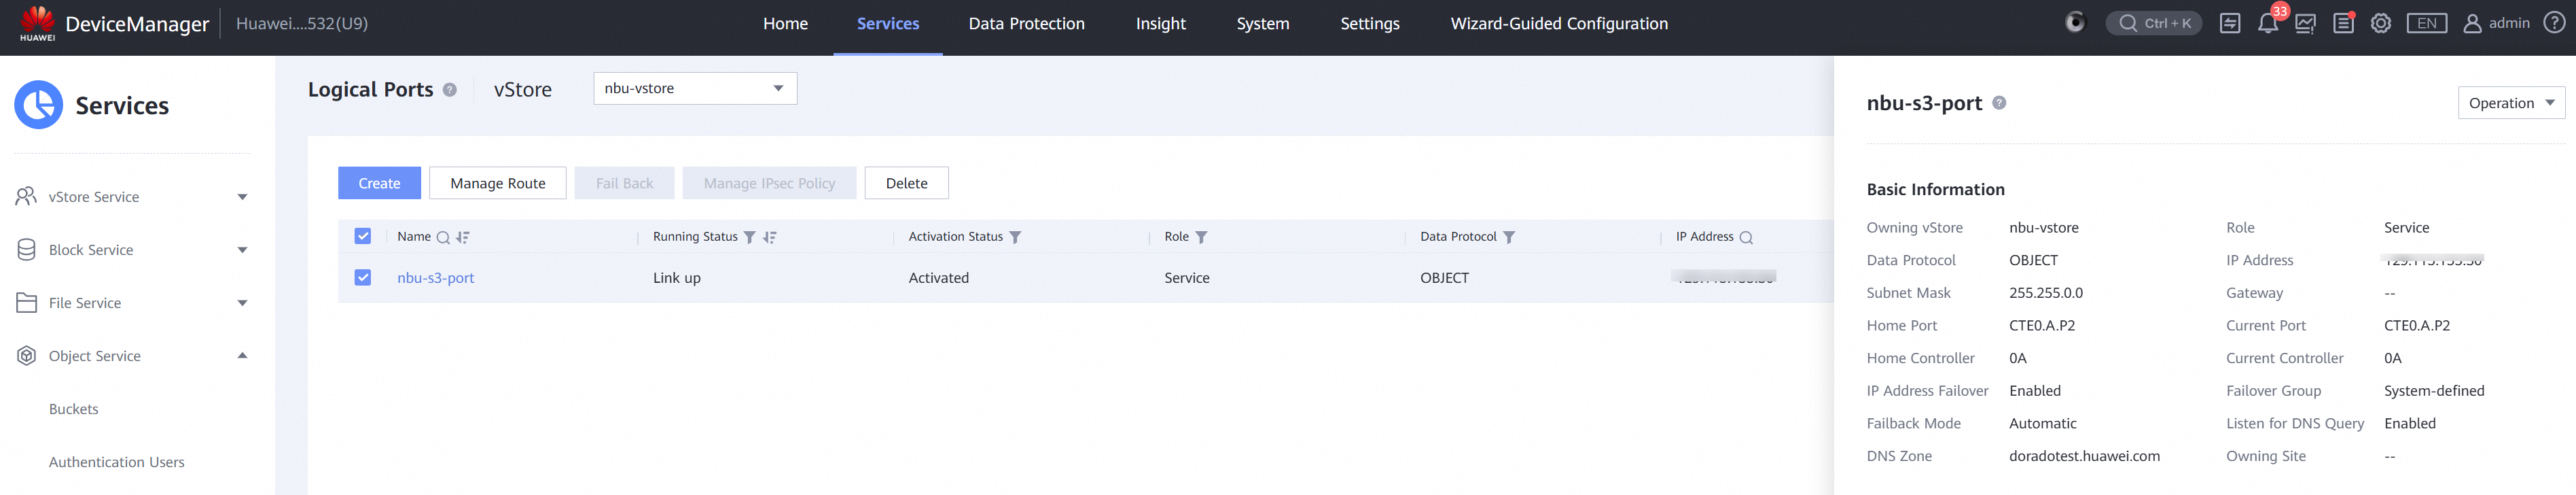Click help icon next to Logical Ports
Screen dimensions: 2576x495
tap(450, 90)
